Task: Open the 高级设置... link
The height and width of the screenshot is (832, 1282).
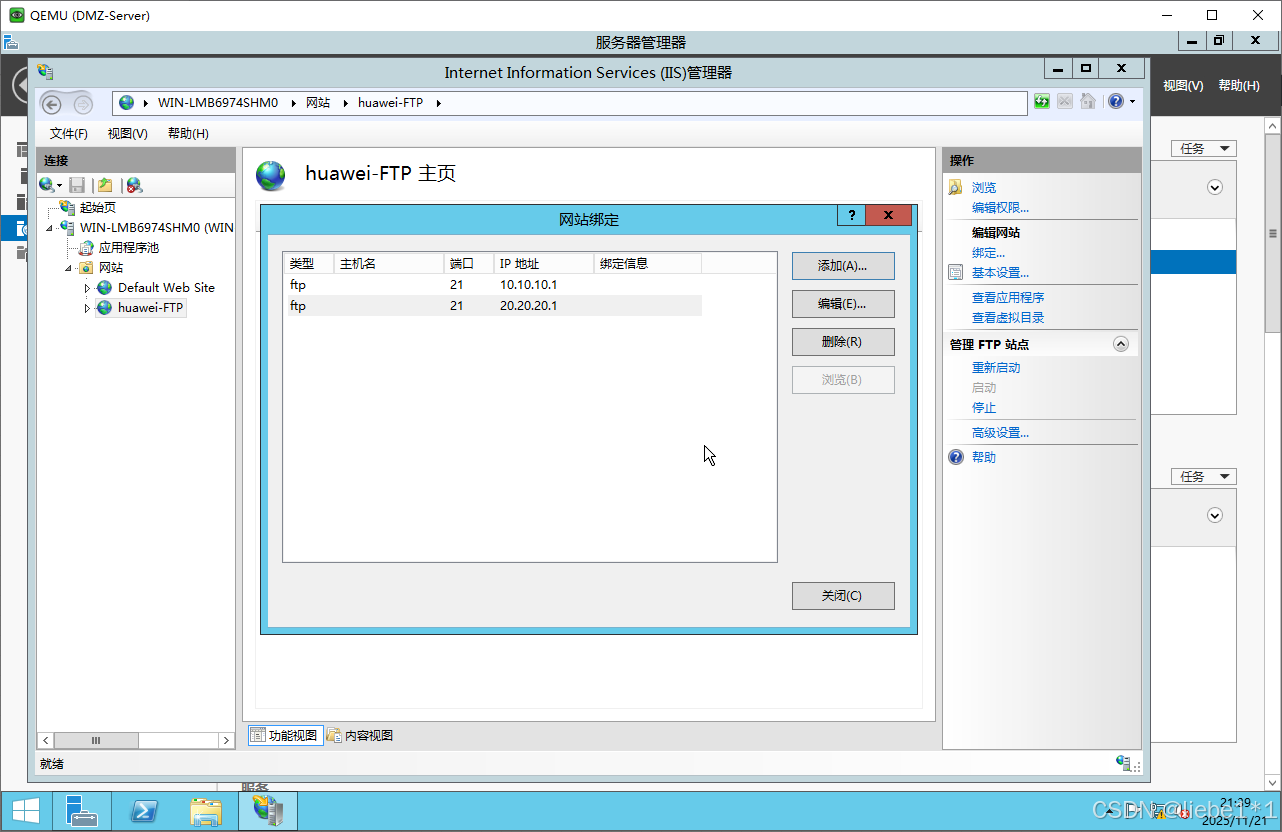Action: [1000, 433]
